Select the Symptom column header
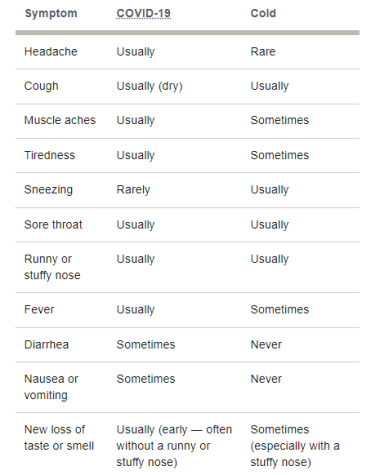This screenshot has height=475, width=371. tap(51, 13)
